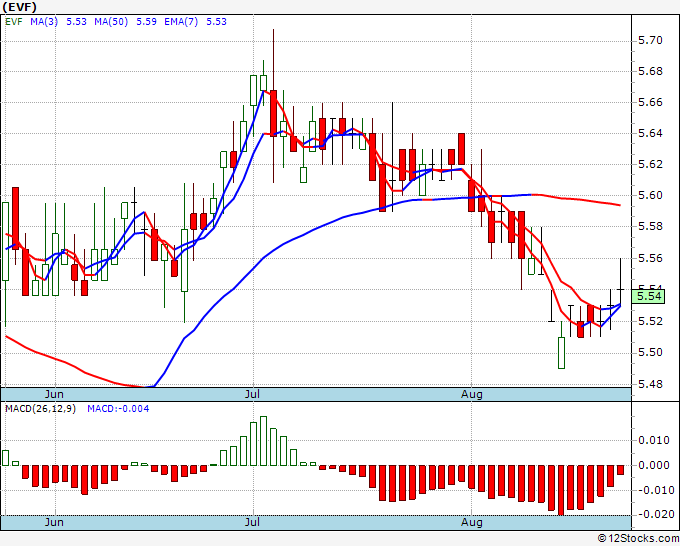This screenshot has height=546, width=680.
Task: Click Jul on the price chart time axis
Action: point(252,395)
